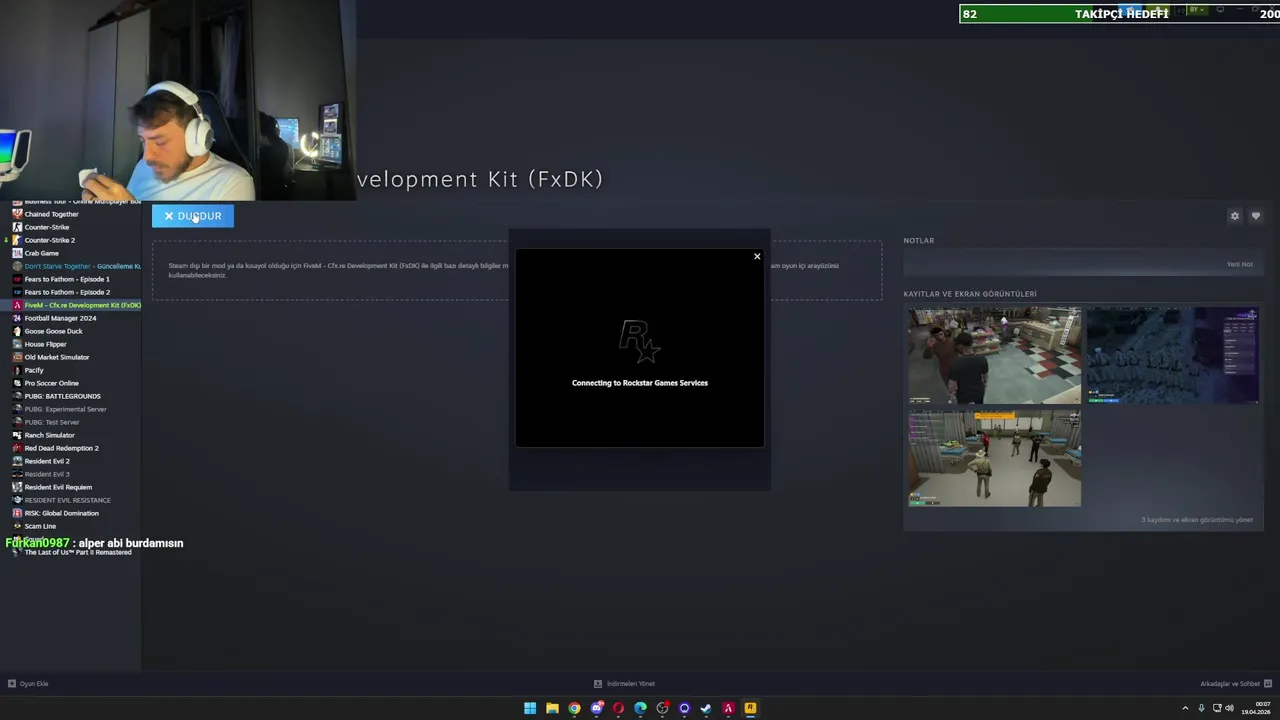
Task: Open Arkadaşlar ve Sohbet friends panel
Action: coord(1236,684)
